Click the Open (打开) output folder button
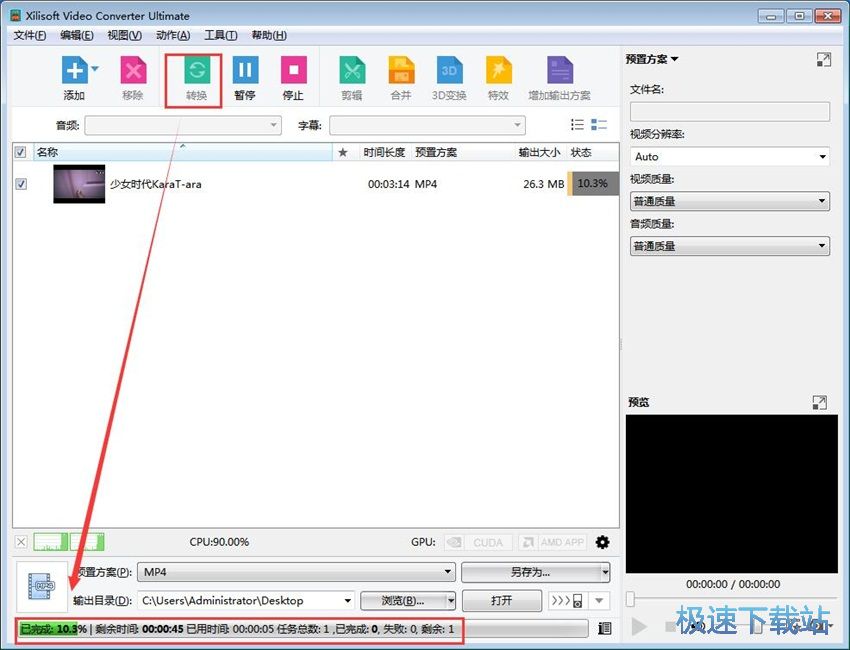Image resolution: width=850 pixels, height=650 pixels. 501,601
